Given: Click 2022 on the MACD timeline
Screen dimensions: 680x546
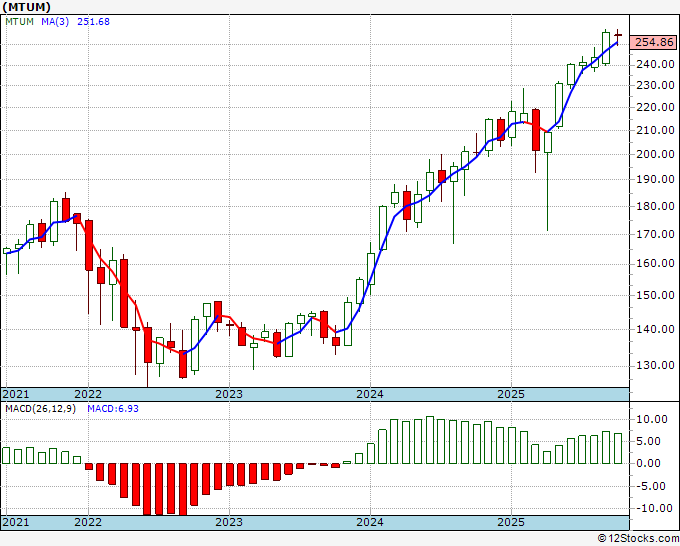Looking at the screenshot, I should tap(88, 522).
